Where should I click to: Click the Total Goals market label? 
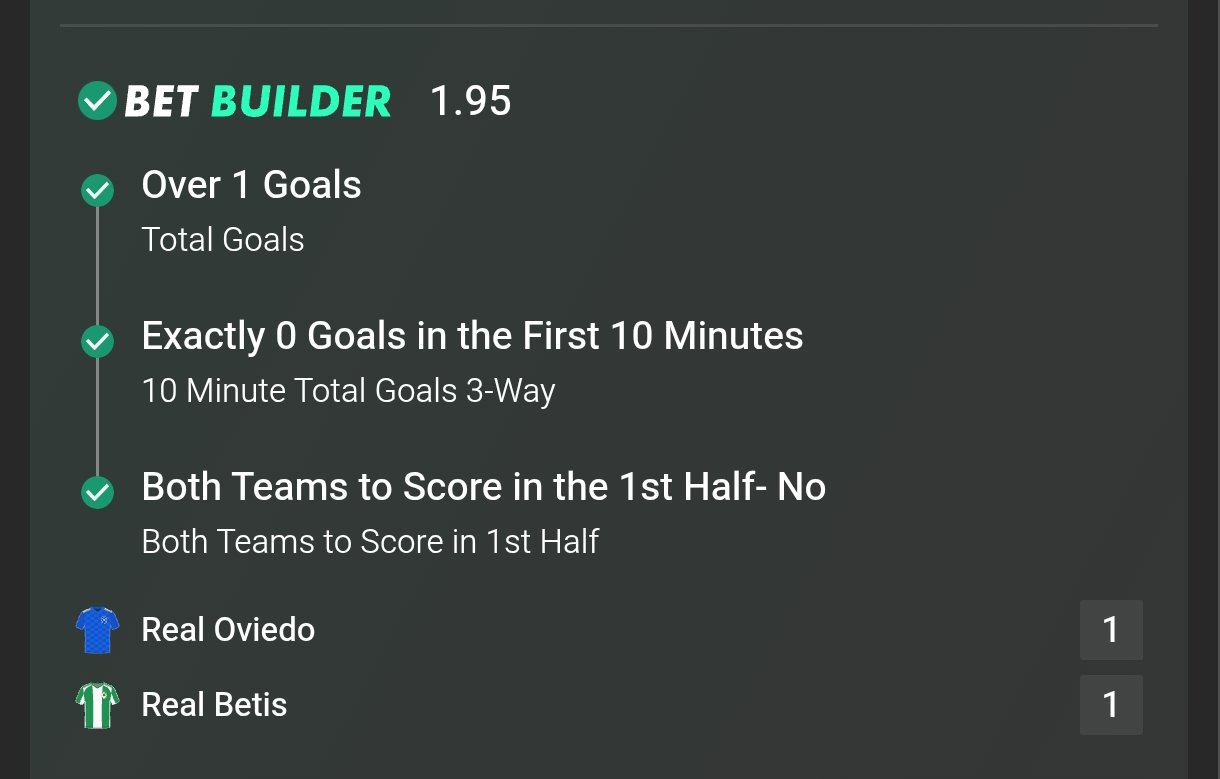coord(223,240)
